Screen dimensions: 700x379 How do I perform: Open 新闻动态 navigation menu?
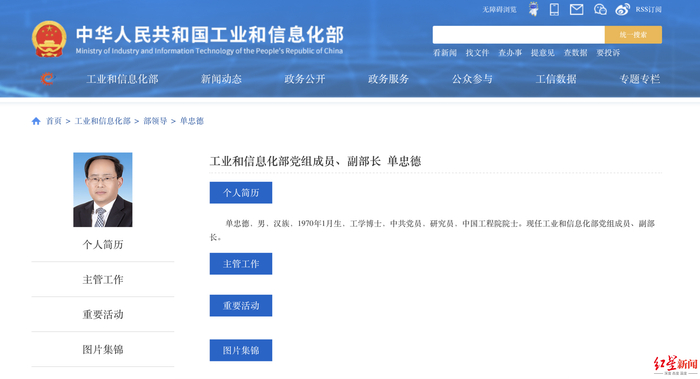pos(221,79)
